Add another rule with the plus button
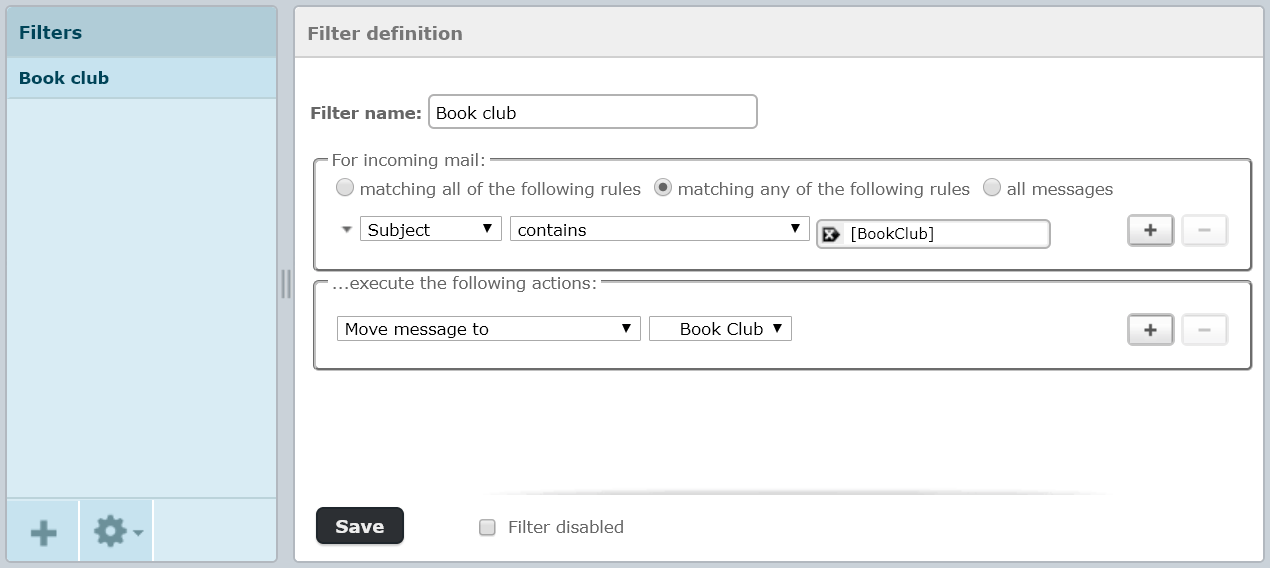The image size is (1270, 568). [x=1150, y=230]
